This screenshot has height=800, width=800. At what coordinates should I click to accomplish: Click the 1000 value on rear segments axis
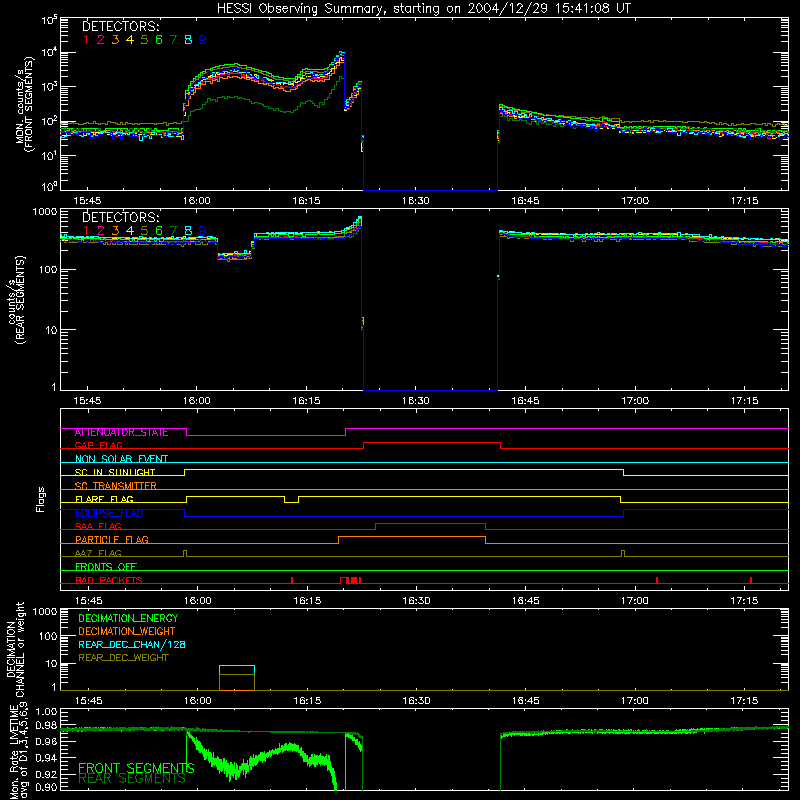pyautogui.click(x=45, y=212)
